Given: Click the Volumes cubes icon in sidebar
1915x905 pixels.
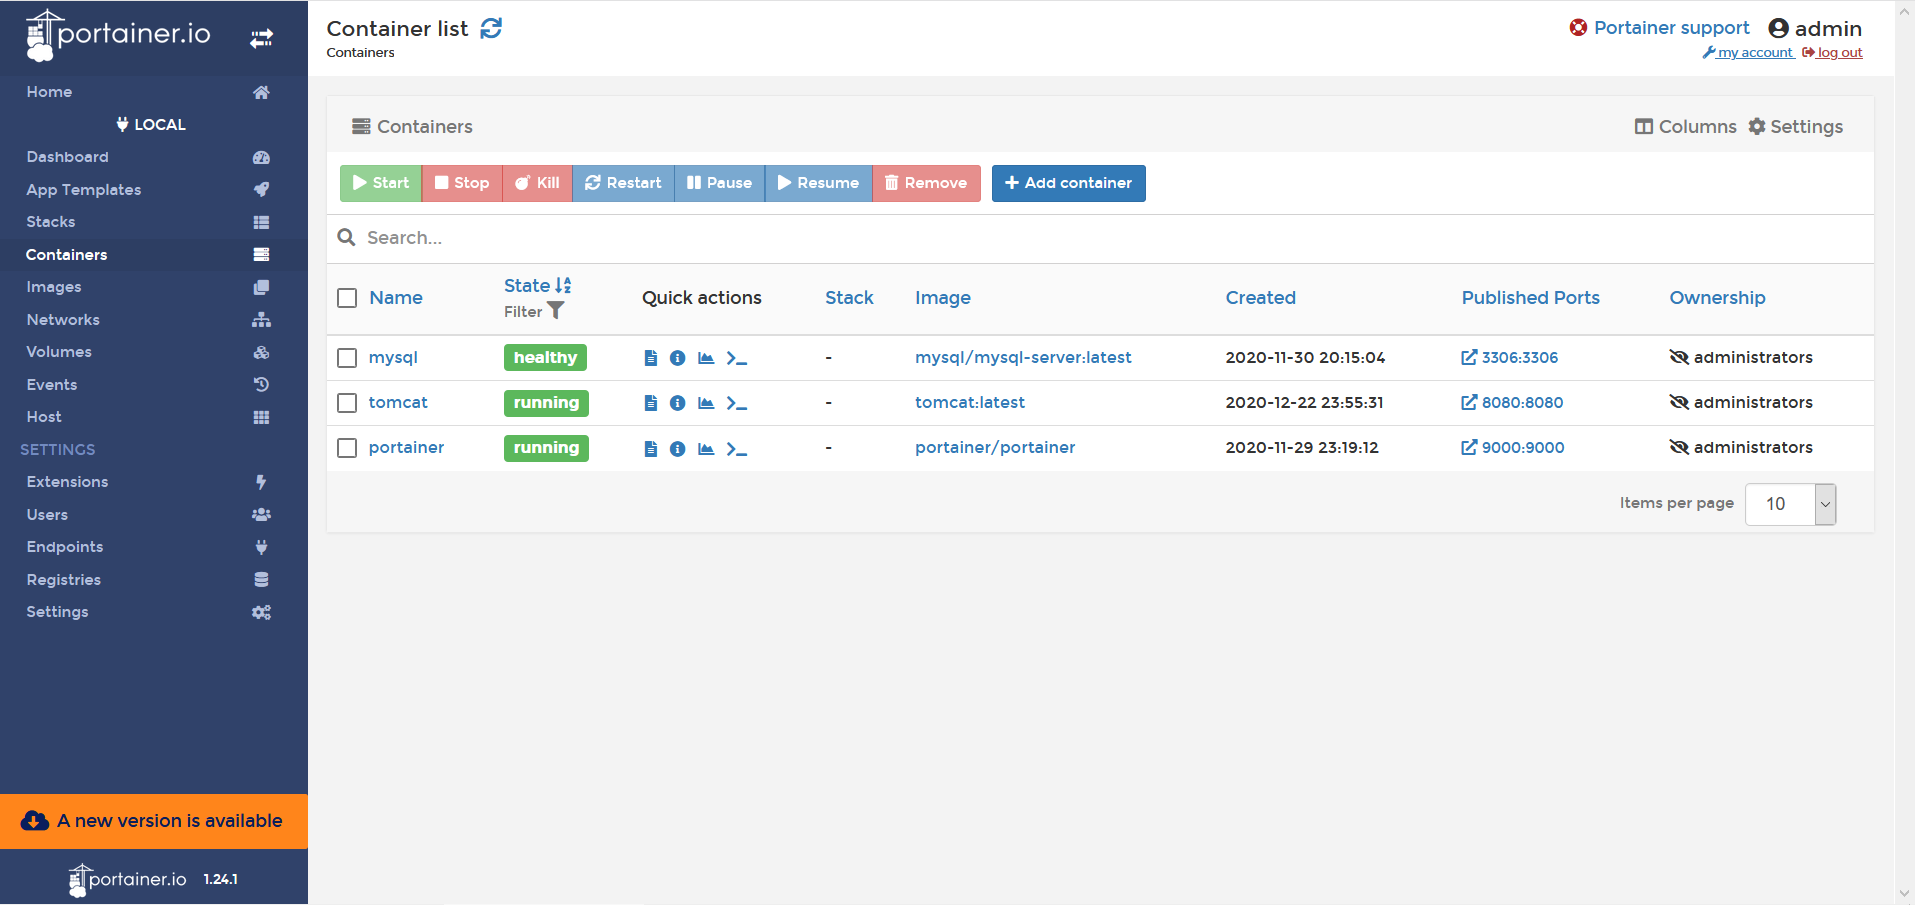Looking at the screenshot, I should click(261, 352).
